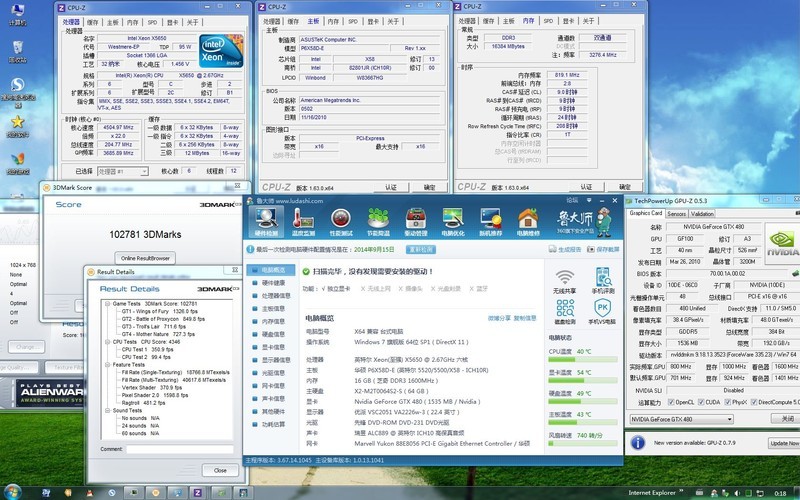
Task: Click the blue info icon in GPU-Z update bar
Action: [x=638, y=442]
